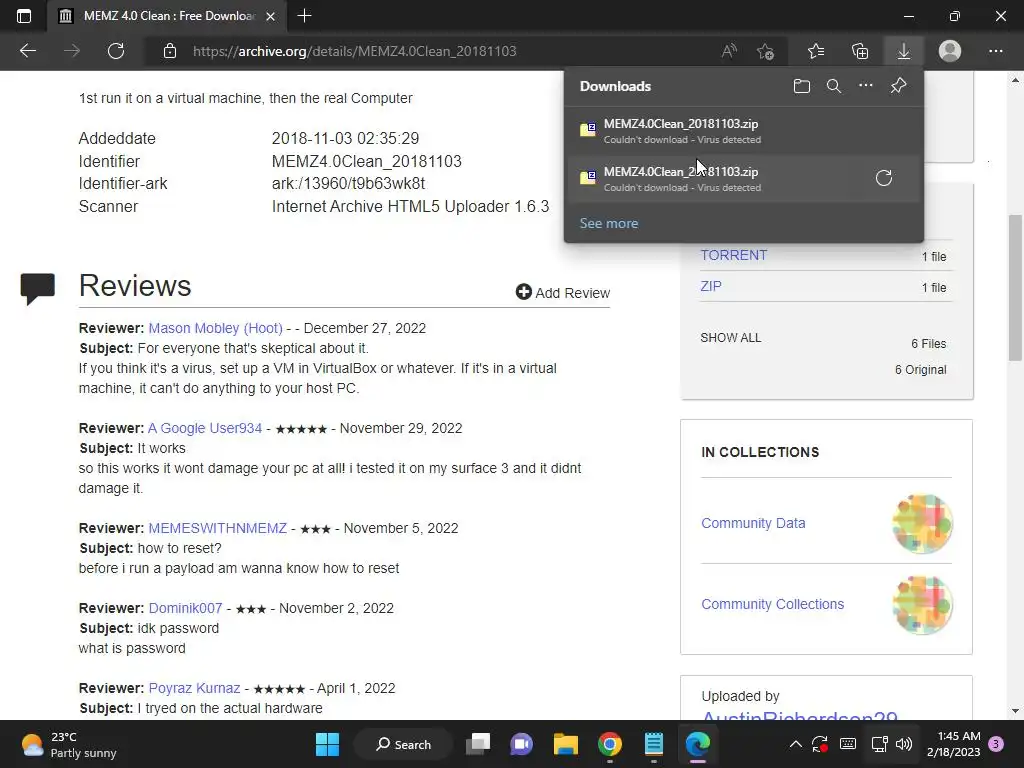Viewport: 1024px width, 768px height.
Task: Open a new browser tab
Action: pos(304,16)
